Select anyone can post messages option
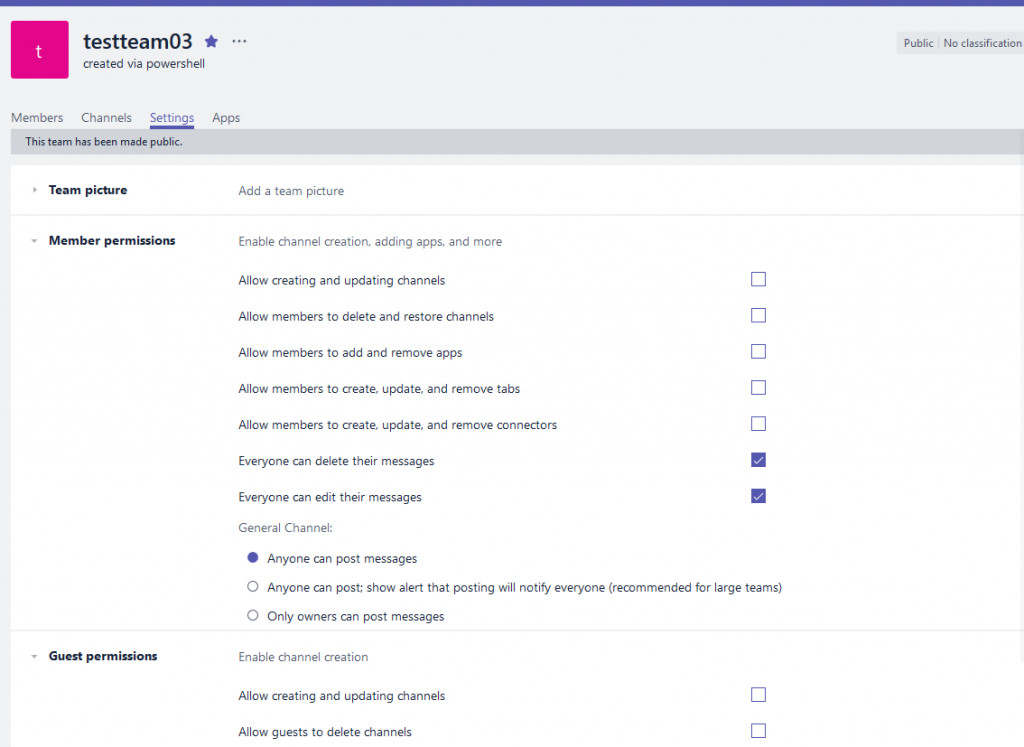This screenshot has width=1024, height=747. pos(252,557)
